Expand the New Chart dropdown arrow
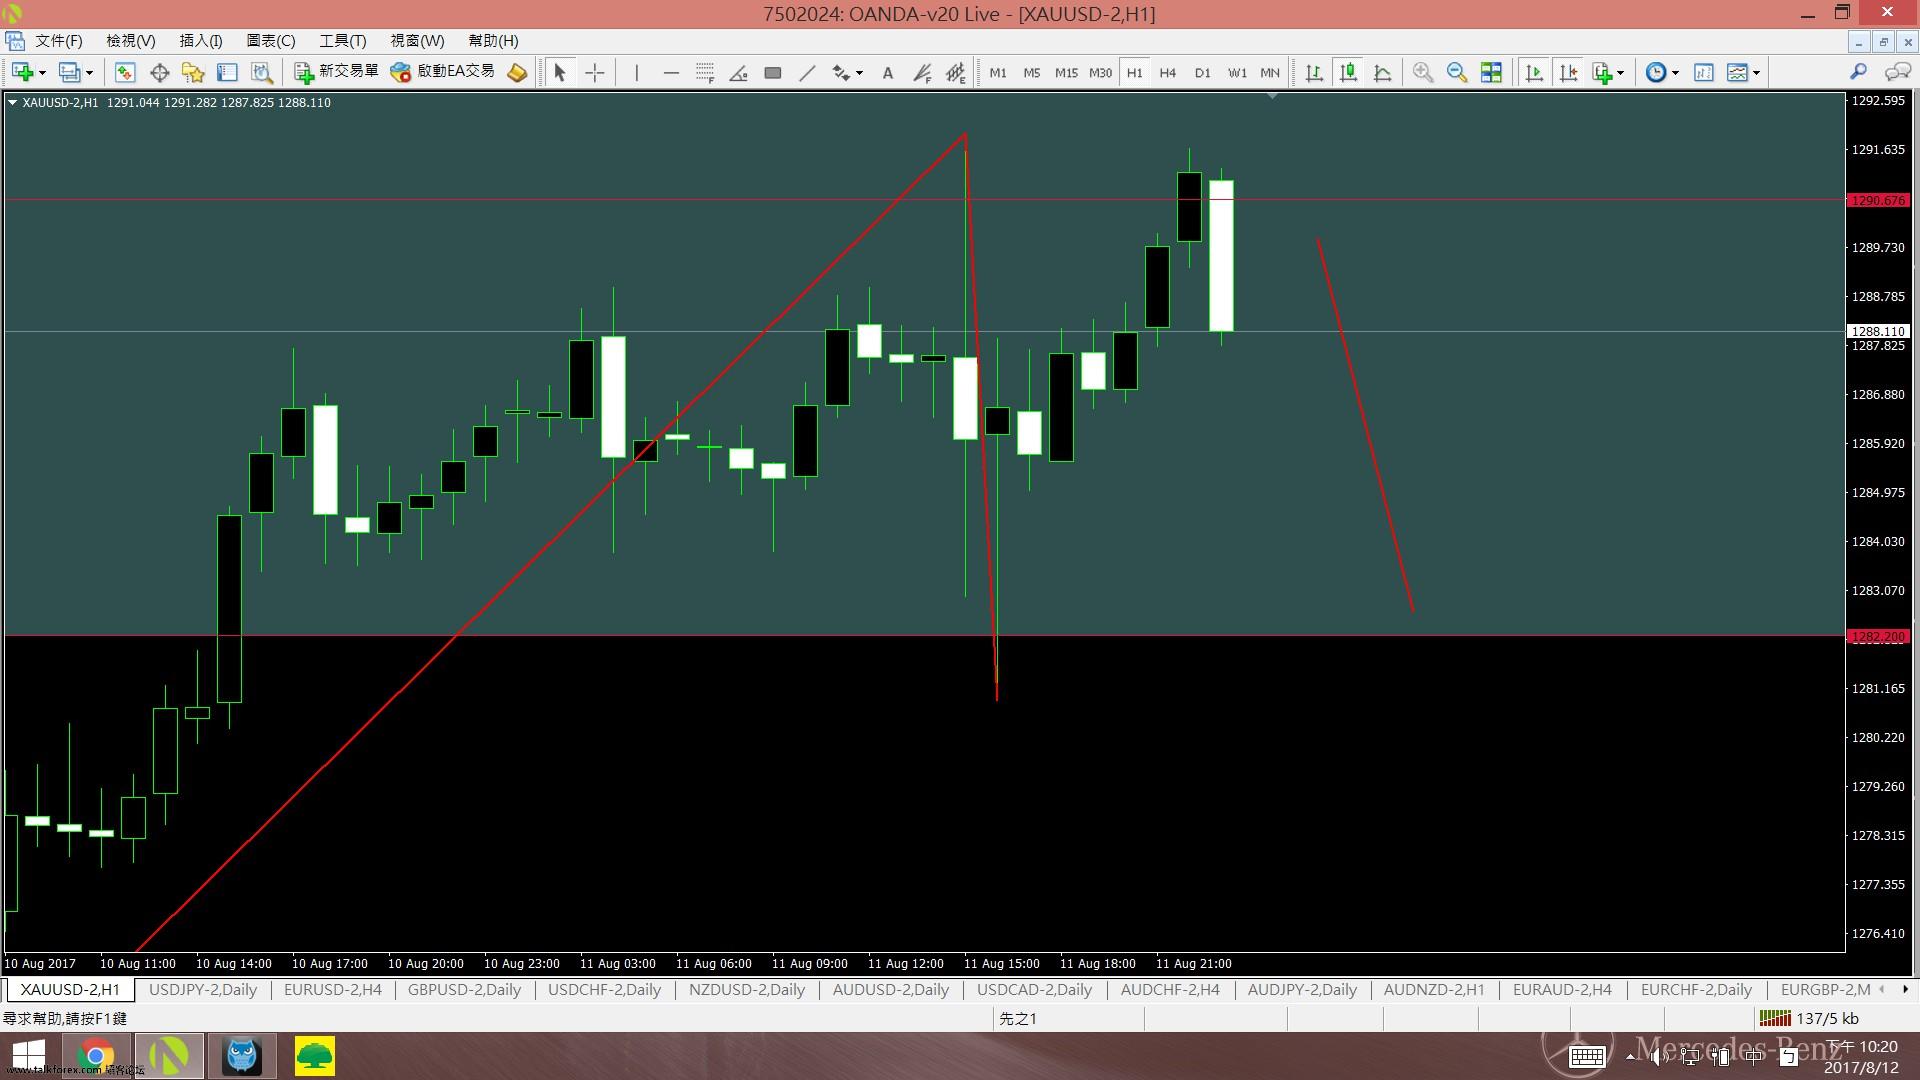The image size is (1920, 1080). [42, 73]
